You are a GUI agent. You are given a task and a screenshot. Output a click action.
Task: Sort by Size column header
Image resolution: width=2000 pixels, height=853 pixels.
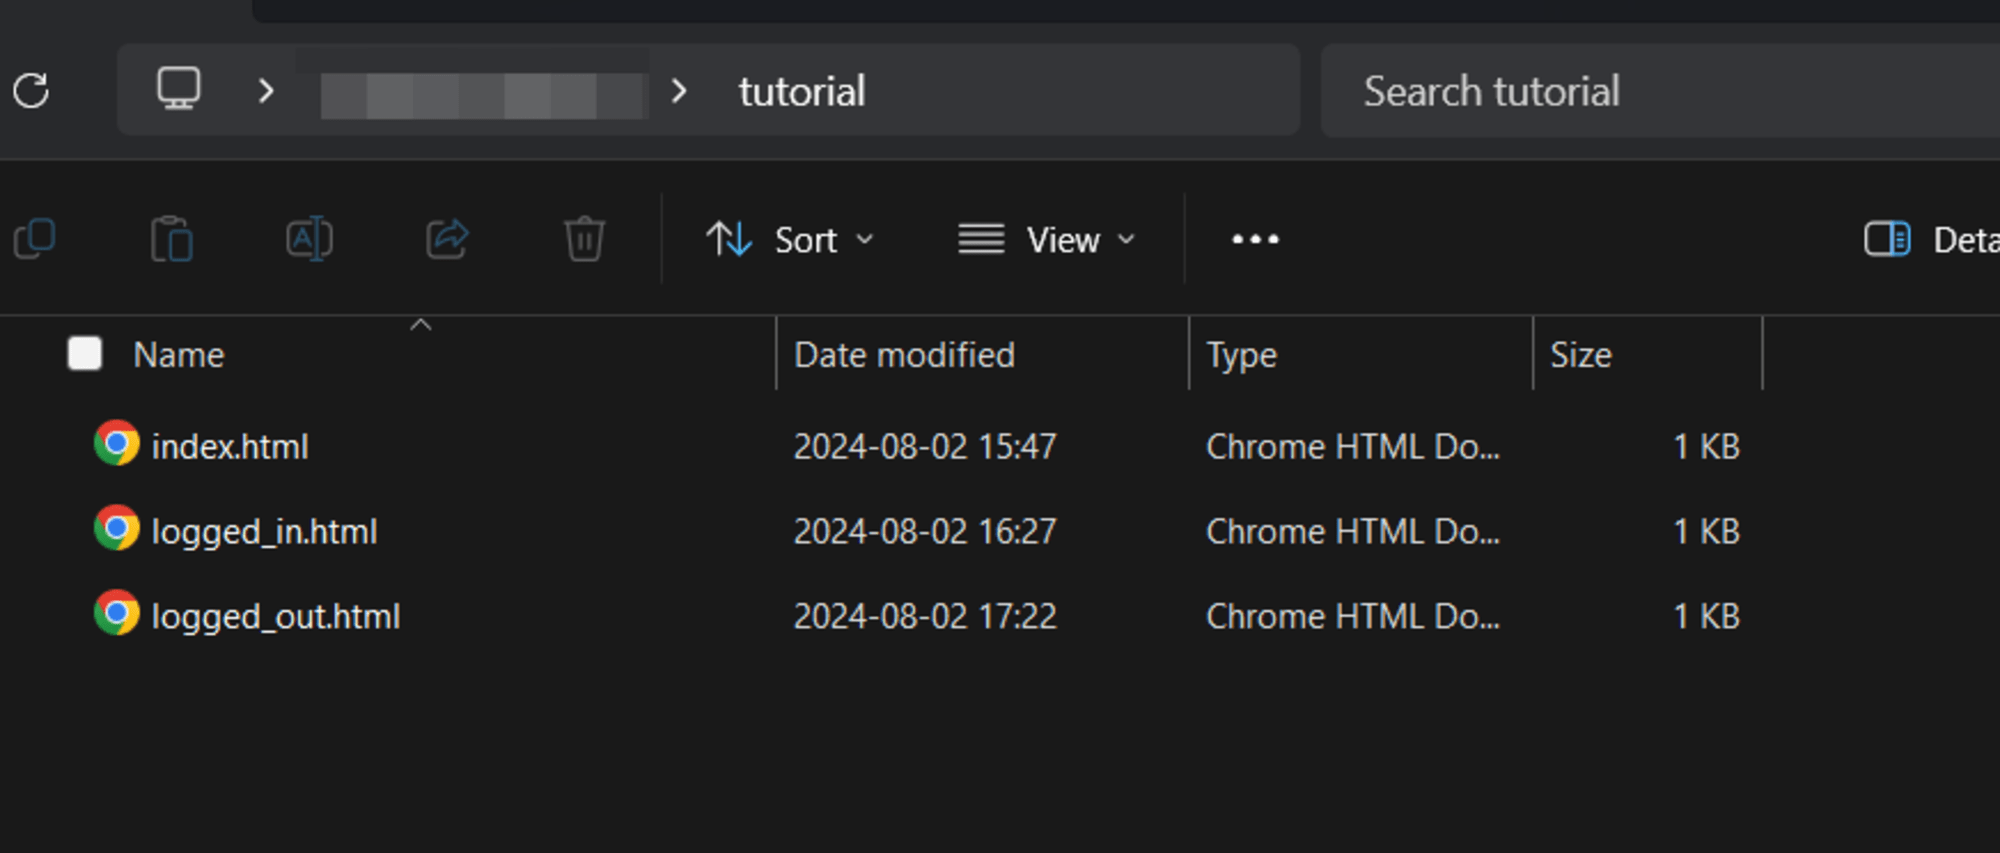(x=1581, y=355)
